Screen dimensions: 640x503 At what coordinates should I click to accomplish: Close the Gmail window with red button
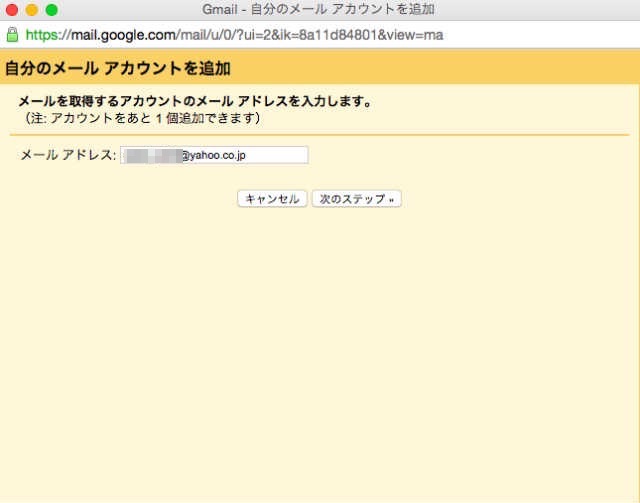tap(12, 10)
